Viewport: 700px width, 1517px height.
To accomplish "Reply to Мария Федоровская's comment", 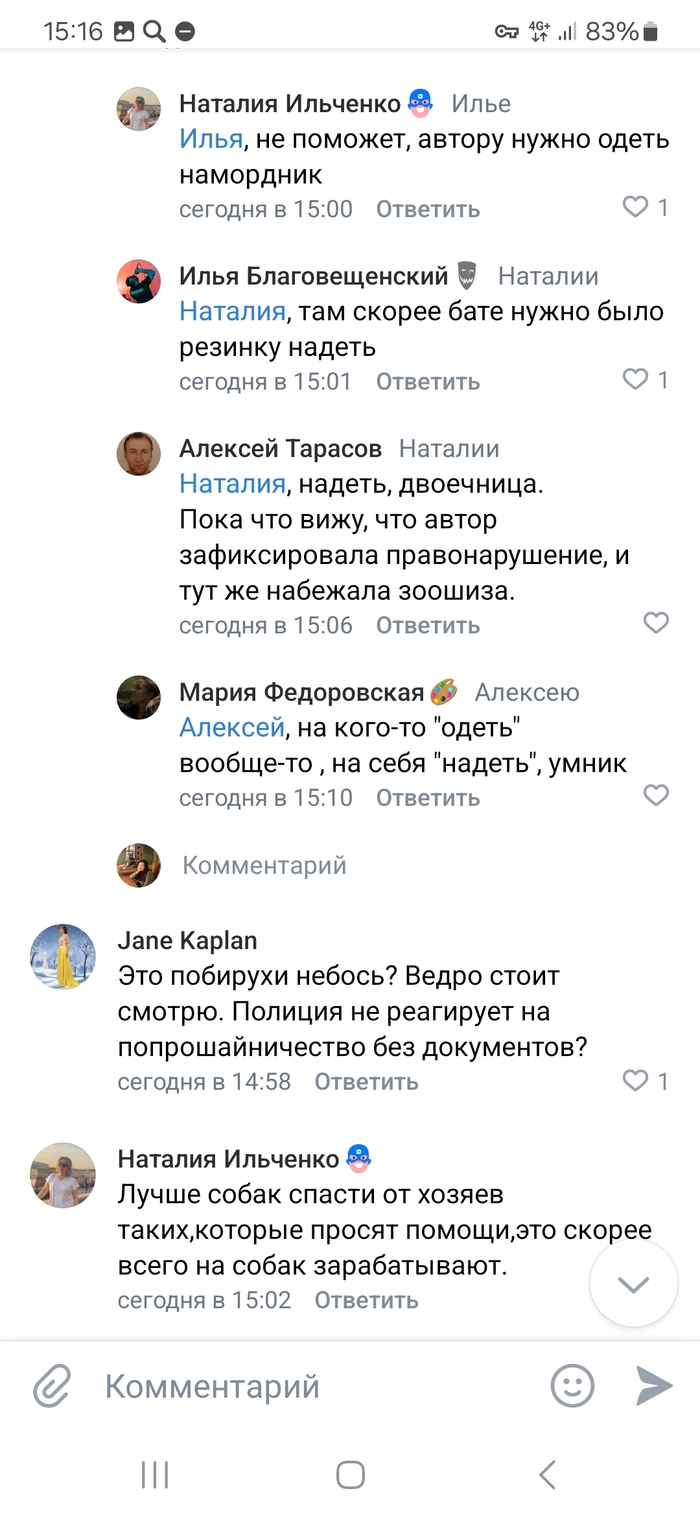I will point(427,798).
